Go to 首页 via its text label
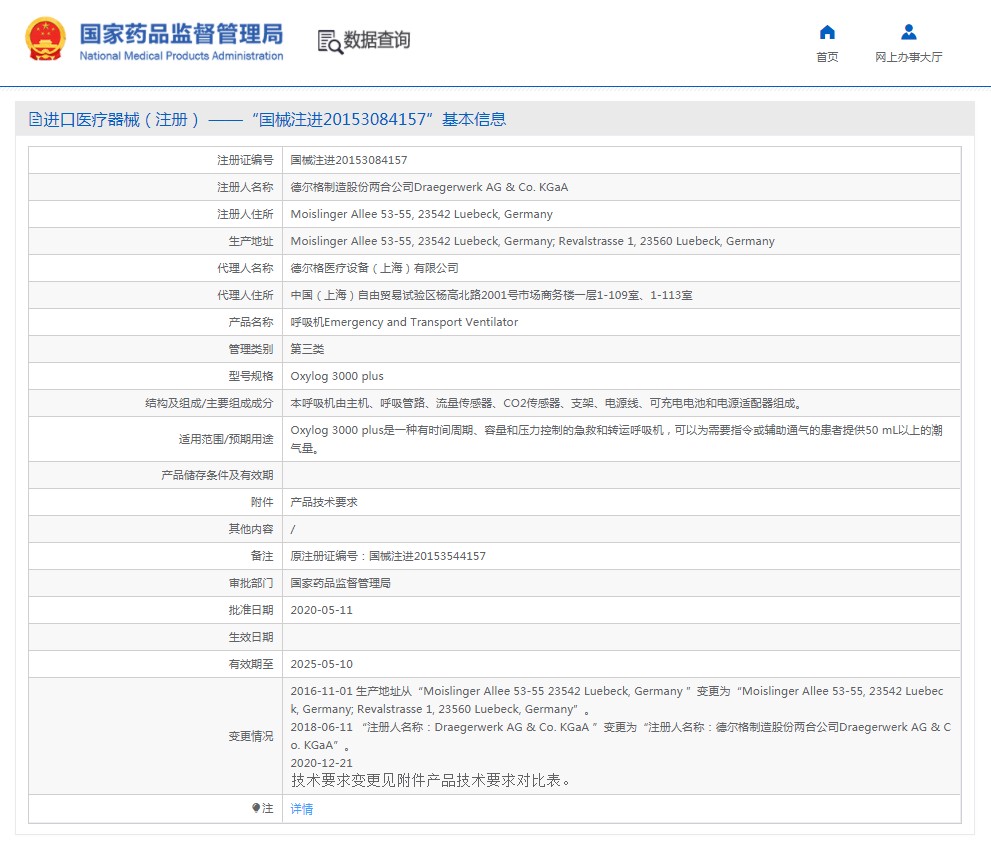Image resolution: width=991 pixels, height=848 pixels. (827, 57)
